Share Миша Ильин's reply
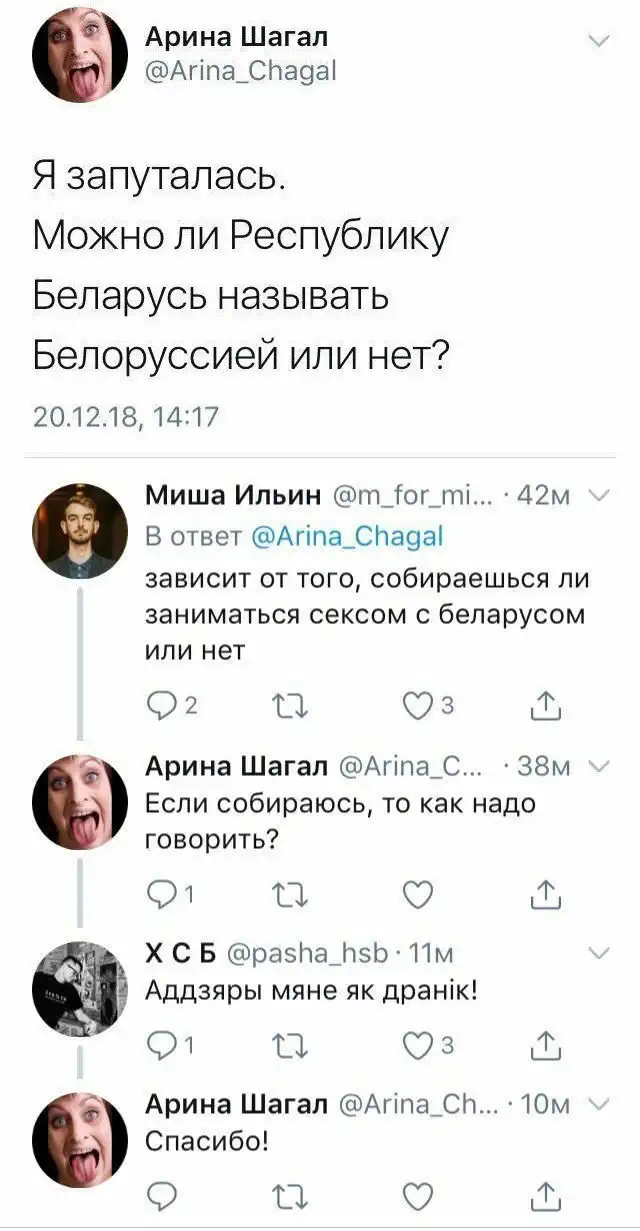The width and height of the screenshot is (640, 1231). (548, 708)
